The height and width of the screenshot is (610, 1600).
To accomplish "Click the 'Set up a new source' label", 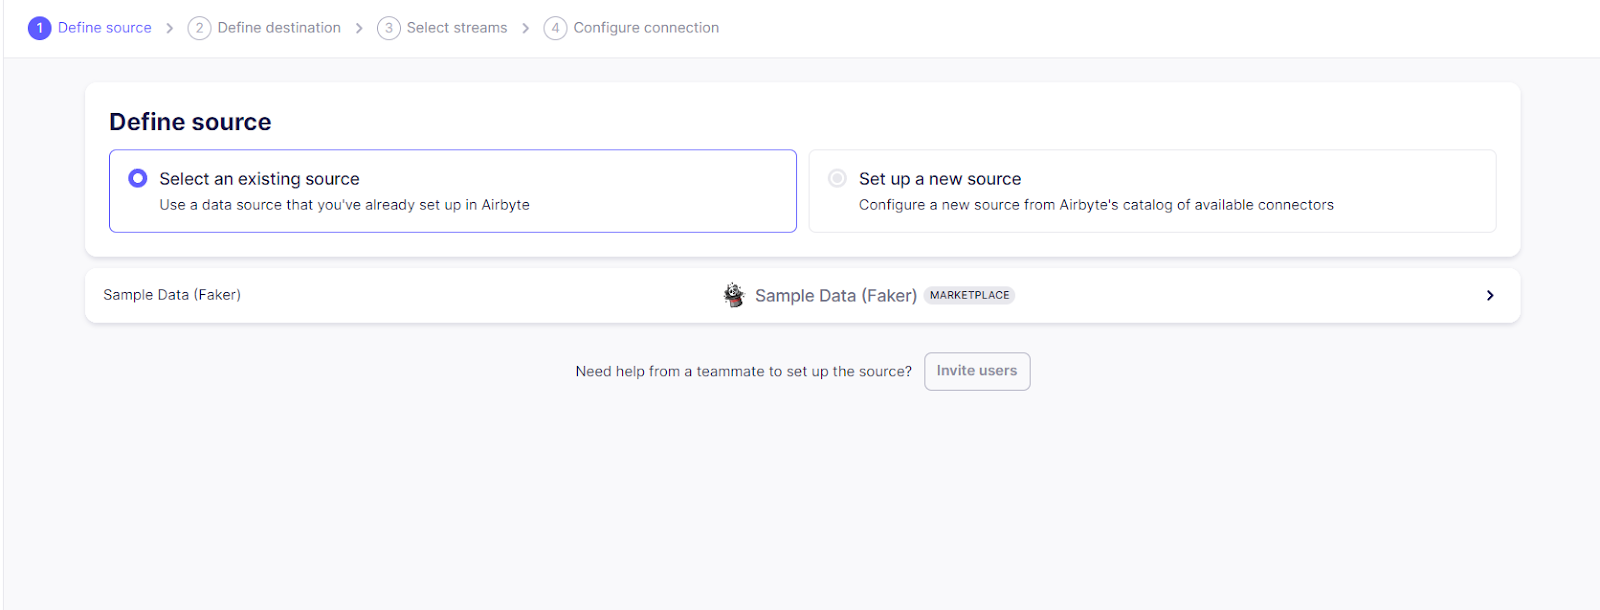I will click(x=940, y=179).
